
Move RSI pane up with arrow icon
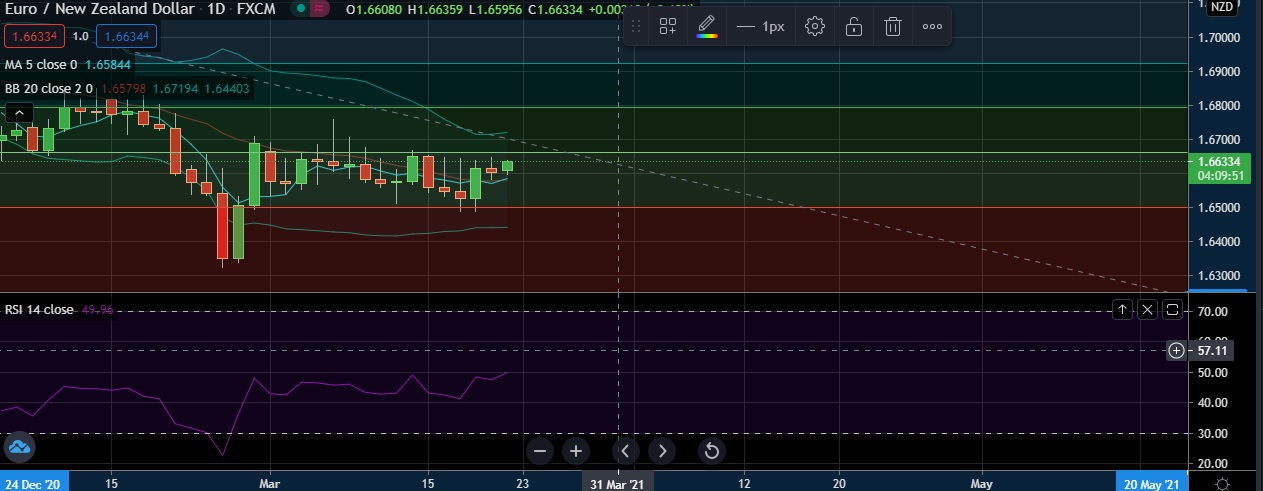(1122, 310)
